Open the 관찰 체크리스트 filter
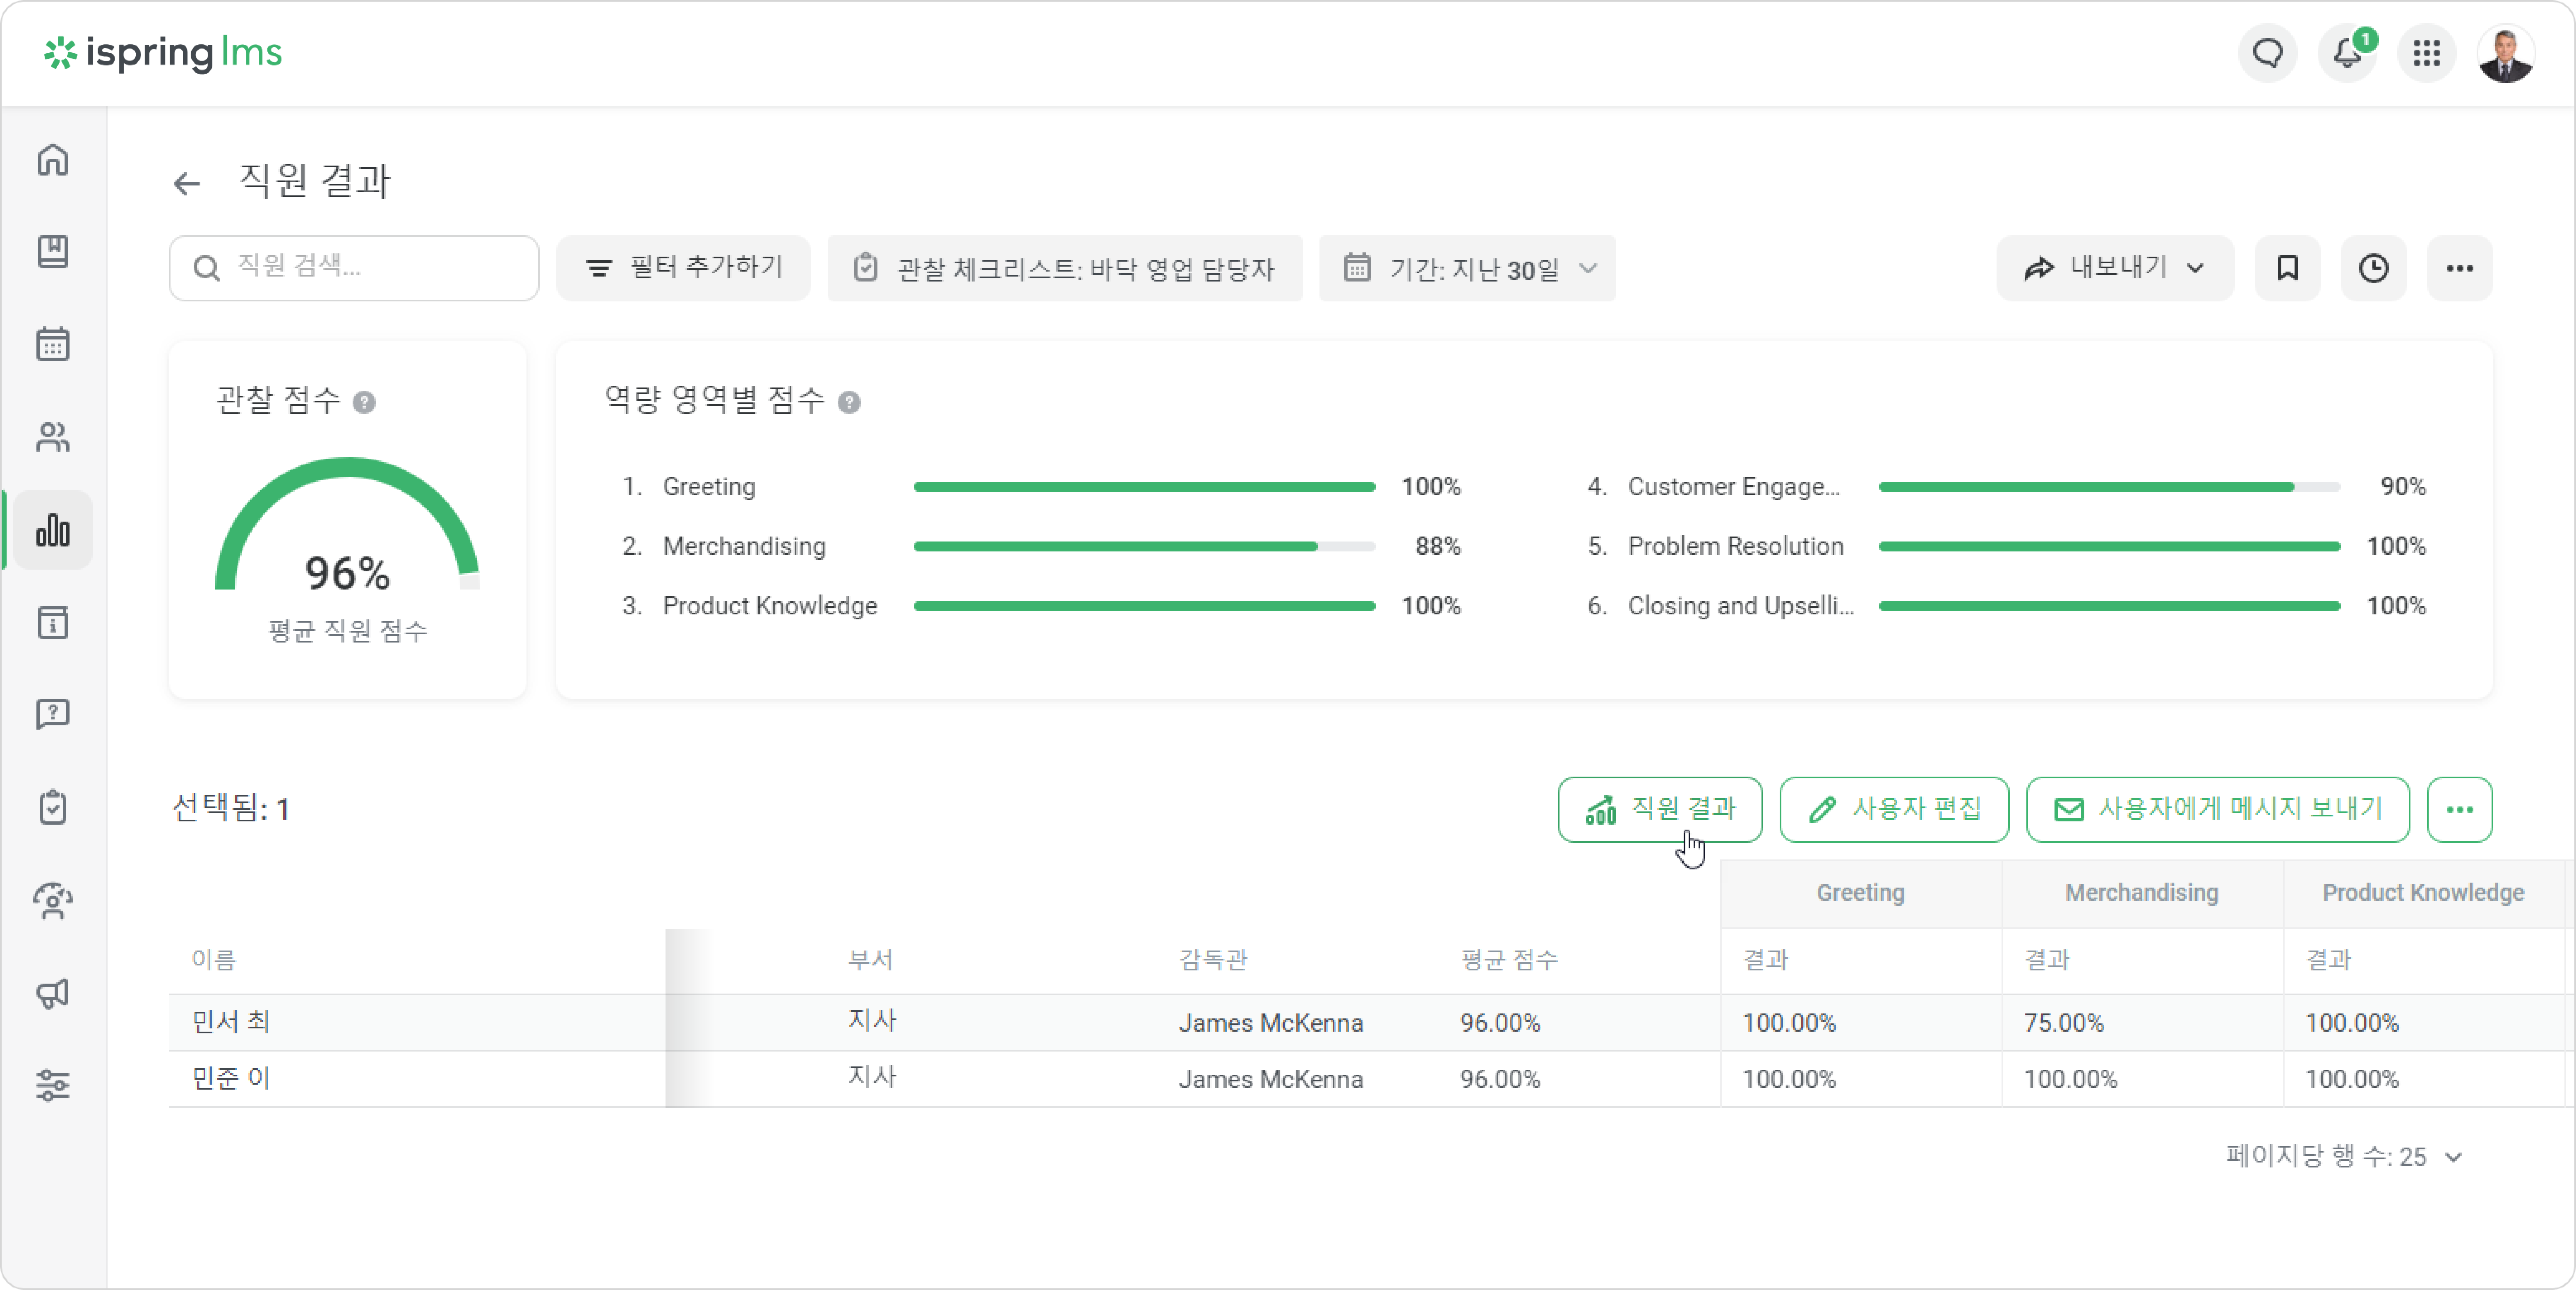The height and width of the screenshot is (1290, 2576). [x=1065, y=268]
